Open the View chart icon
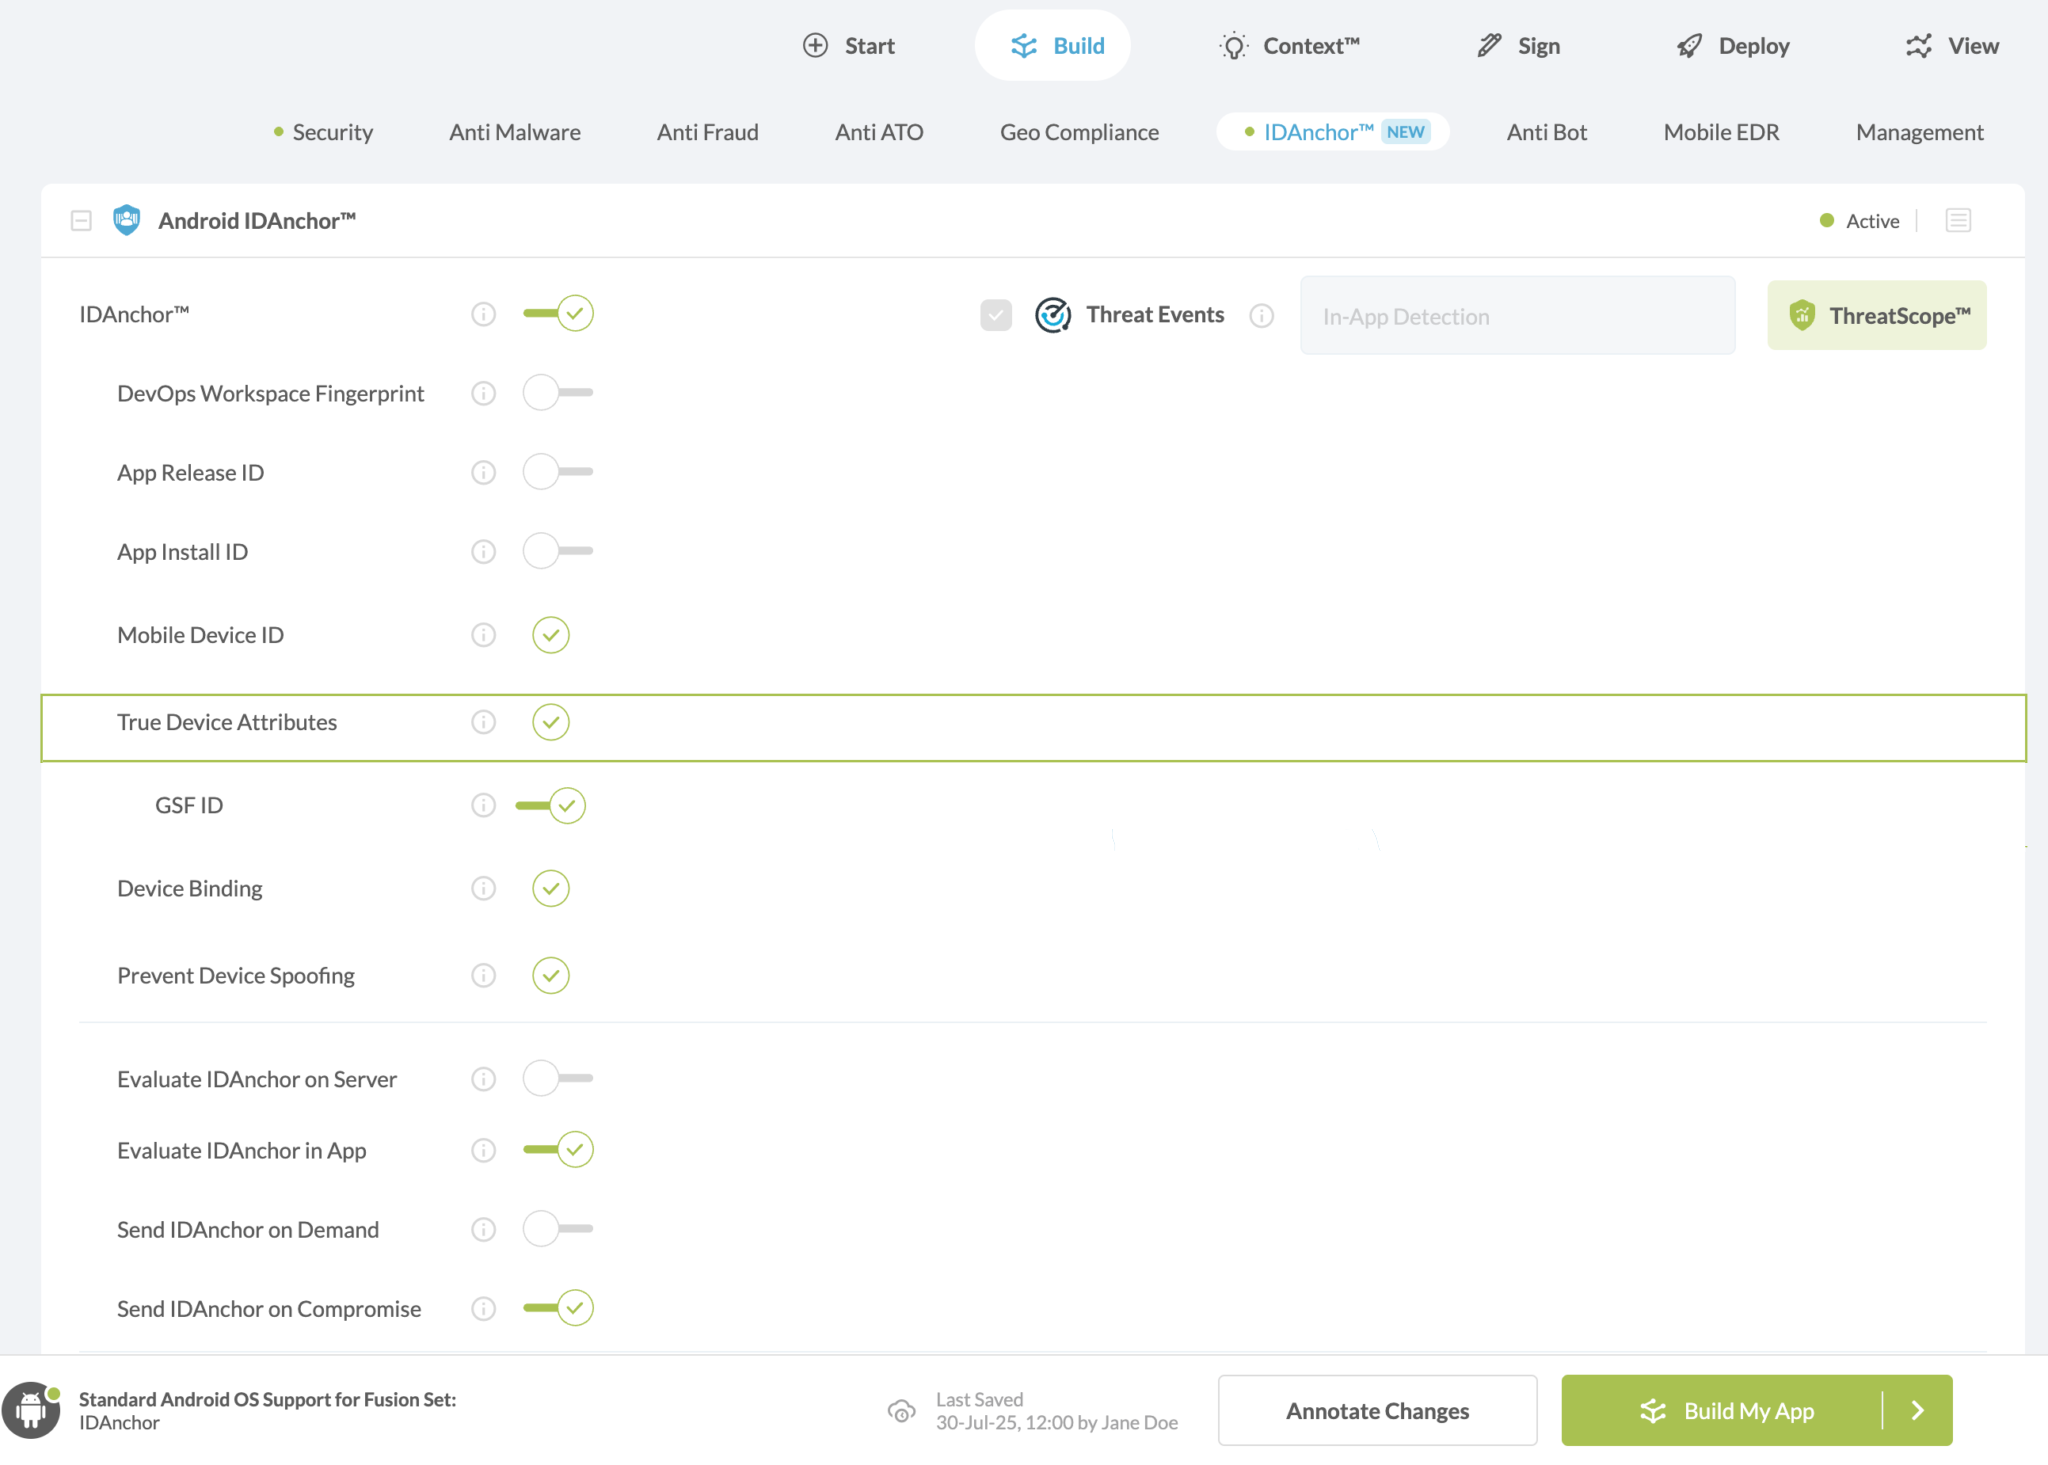2048x1465 pixels. (1917, 45)
